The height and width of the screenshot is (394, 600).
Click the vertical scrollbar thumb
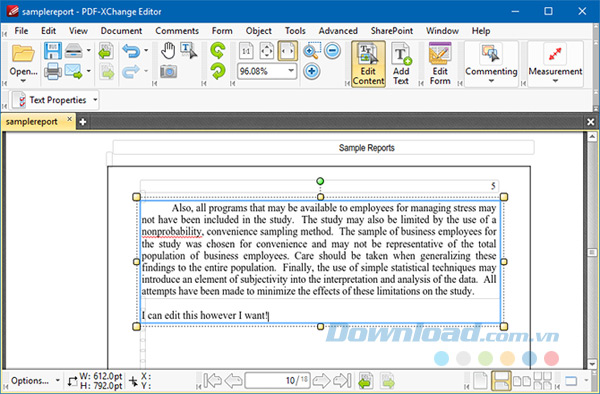tap(592, 252)
